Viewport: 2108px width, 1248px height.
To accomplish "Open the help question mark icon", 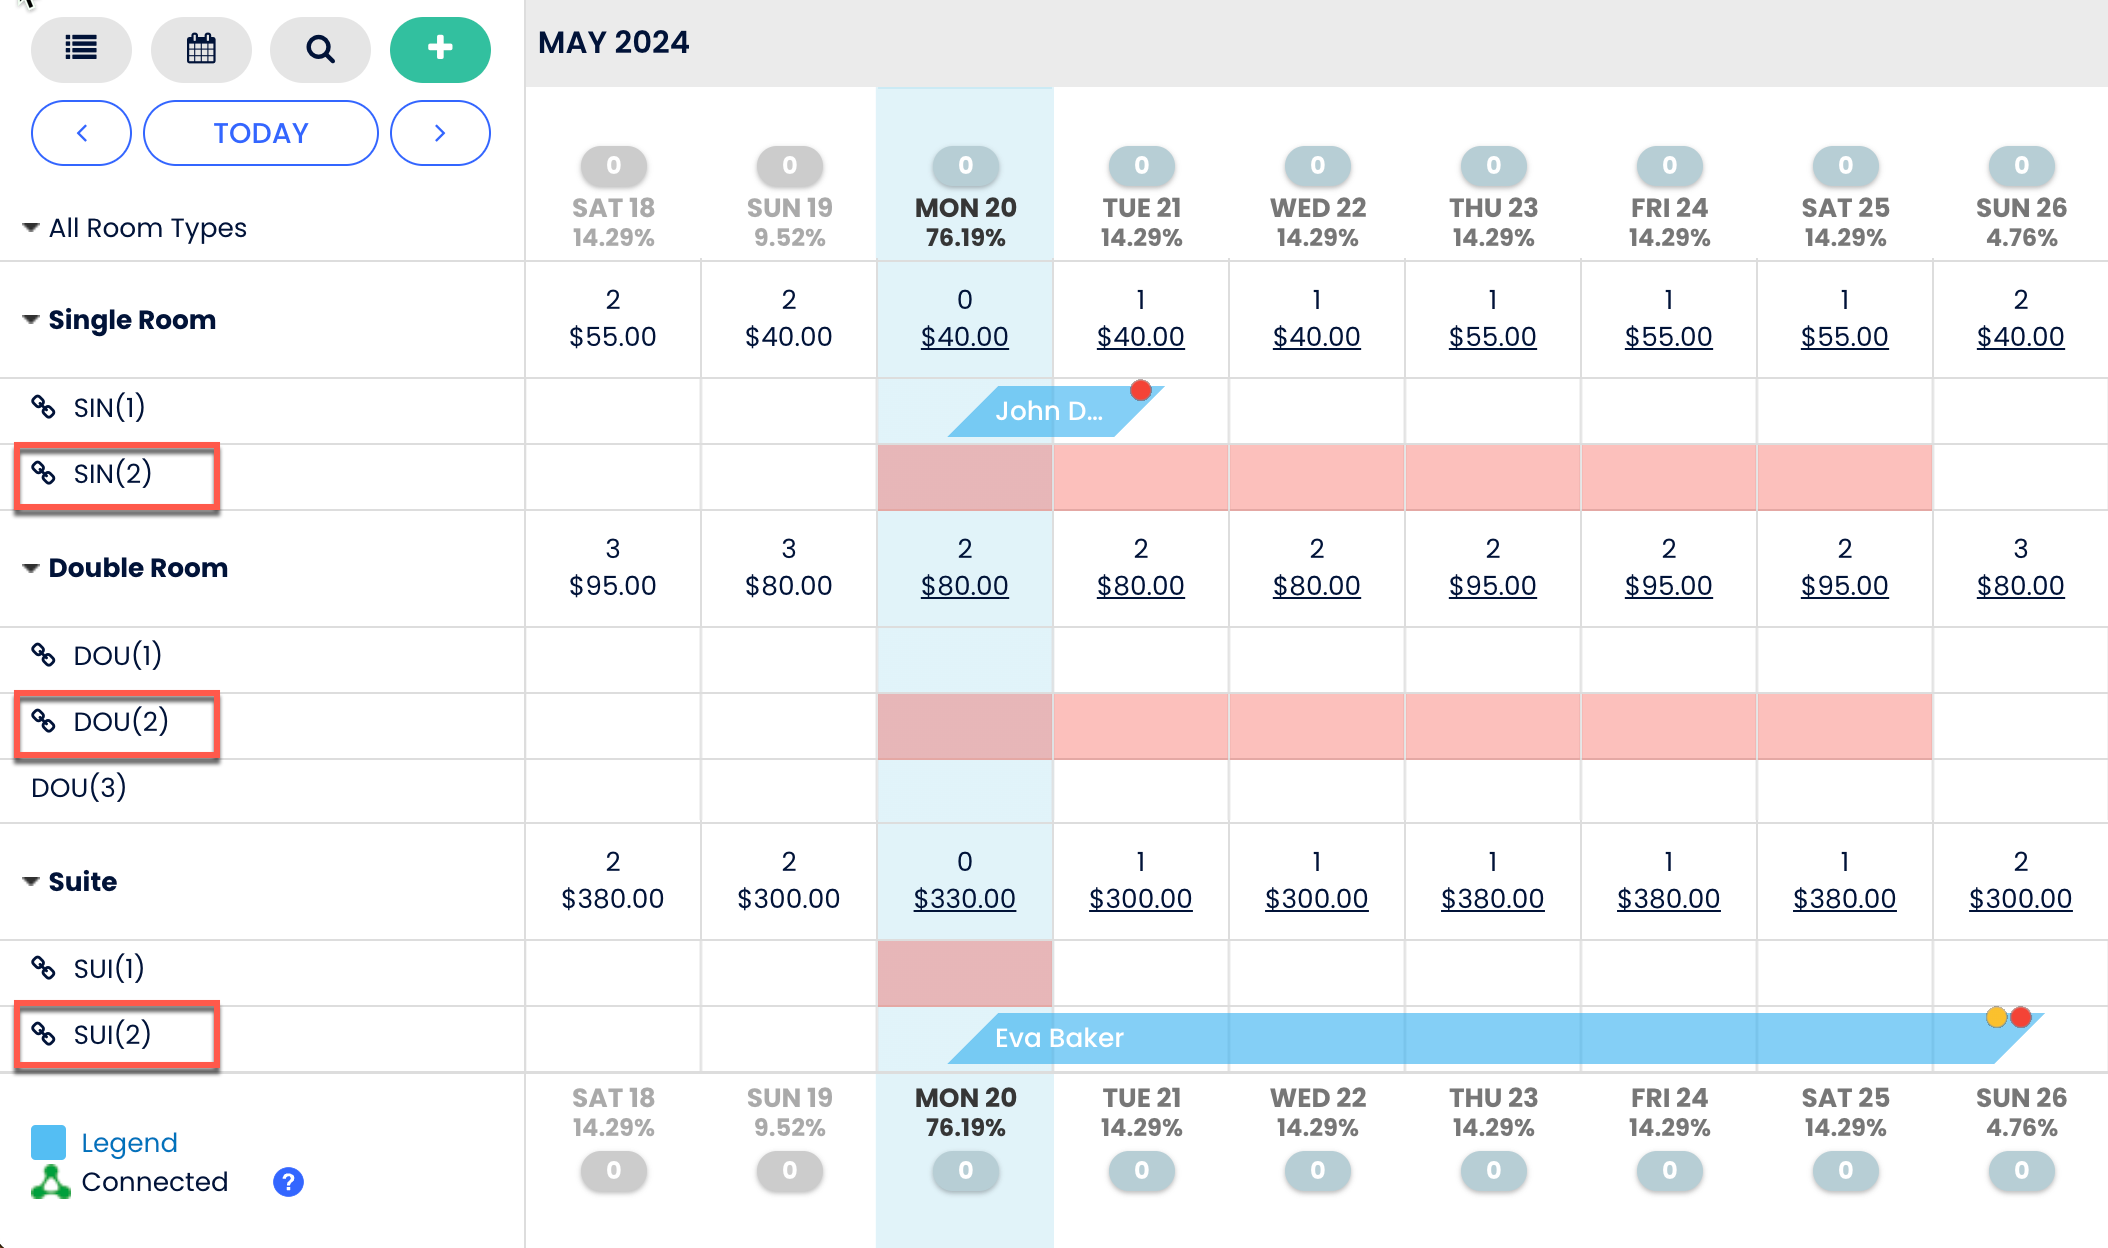I will 288,1182.
